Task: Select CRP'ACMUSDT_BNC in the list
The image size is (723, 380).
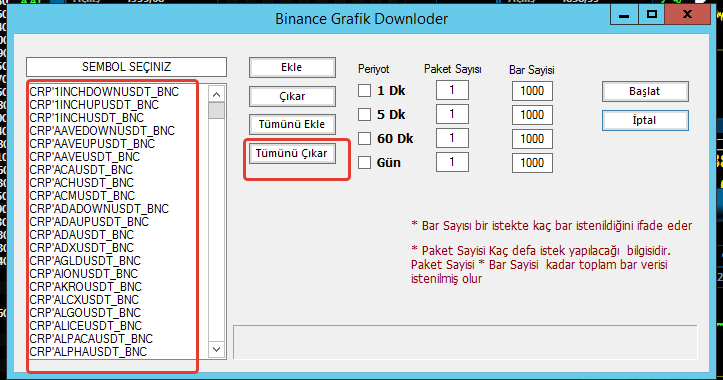Action: point(82,196)
